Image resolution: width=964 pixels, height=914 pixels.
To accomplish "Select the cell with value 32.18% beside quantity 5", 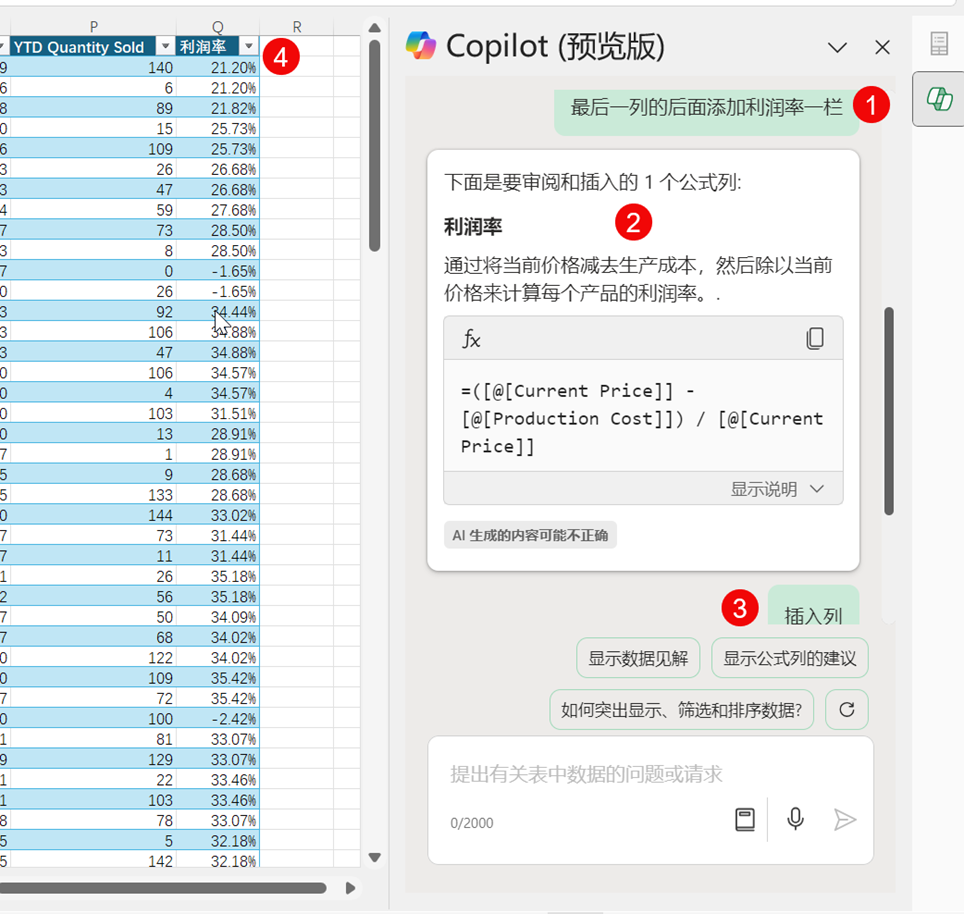I will tap(218, 841).
